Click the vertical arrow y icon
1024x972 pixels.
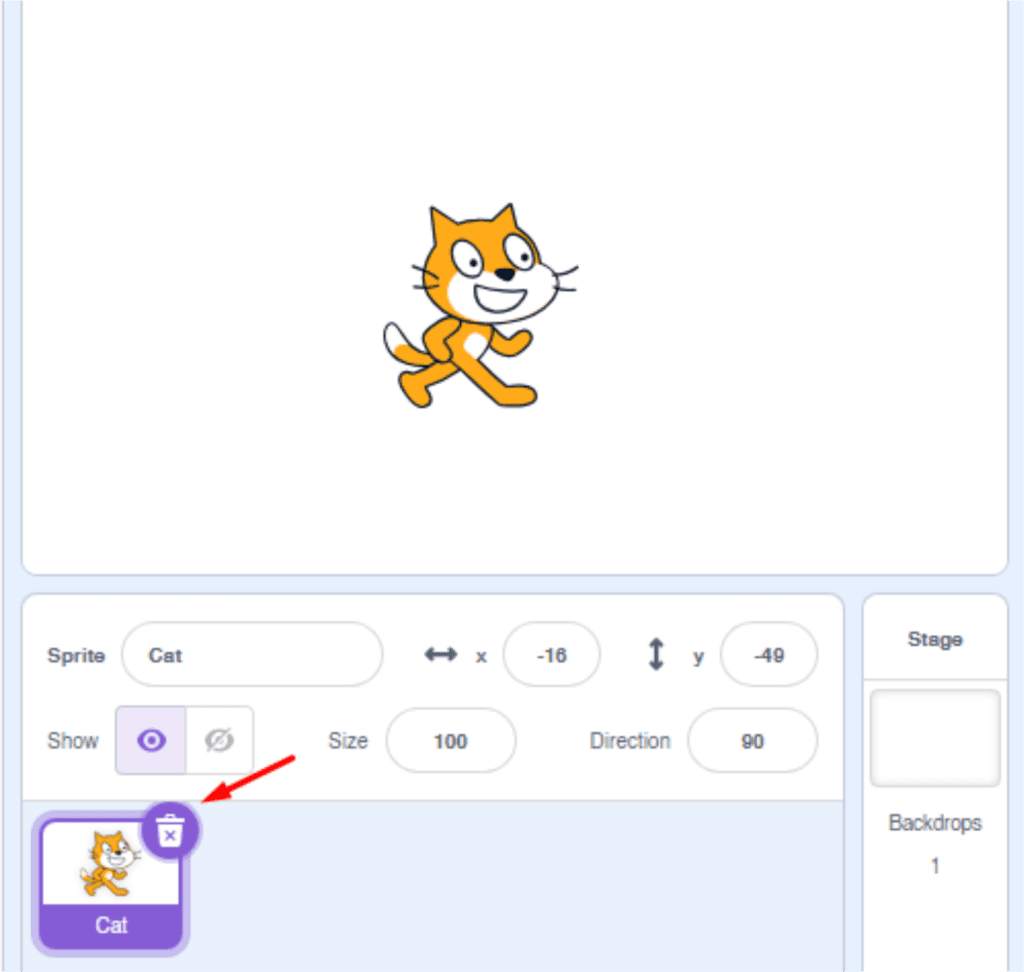(656, 654)
